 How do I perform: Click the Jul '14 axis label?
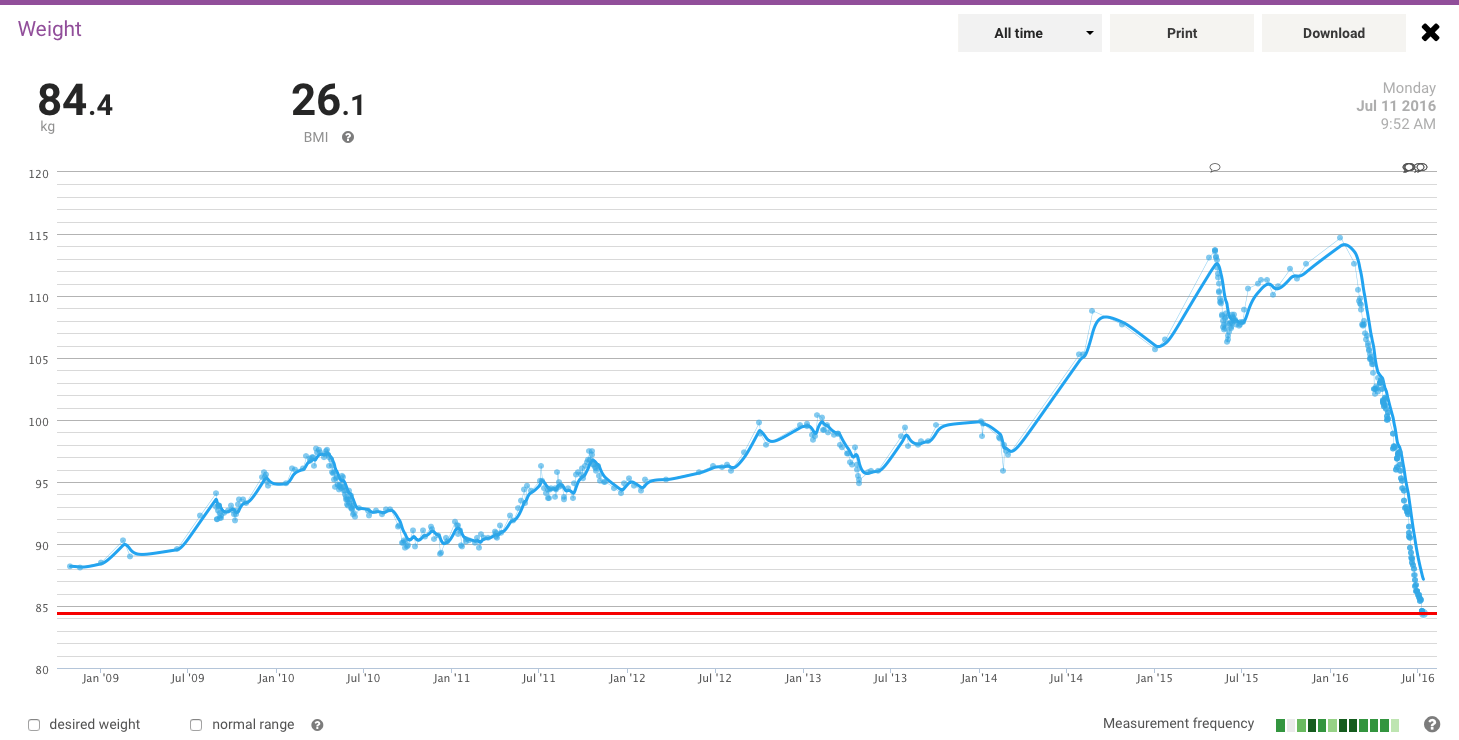(1066, 679)
